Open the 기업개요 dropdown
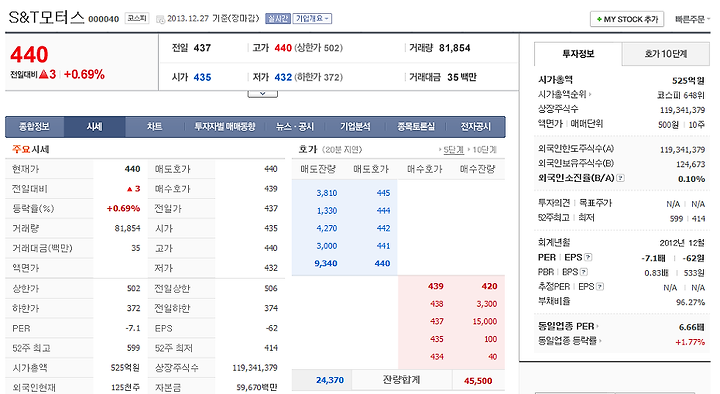Screen dimensions: 720x394 click(x=312, y=18)
